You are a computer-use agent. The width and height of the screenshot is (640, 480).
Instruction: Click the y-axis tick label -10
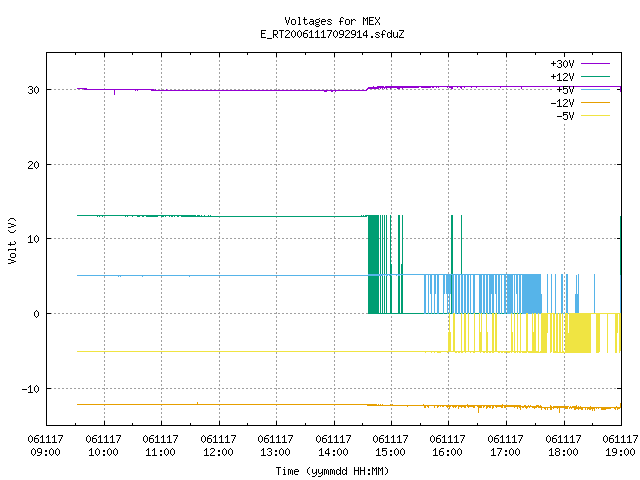(31, 389)
